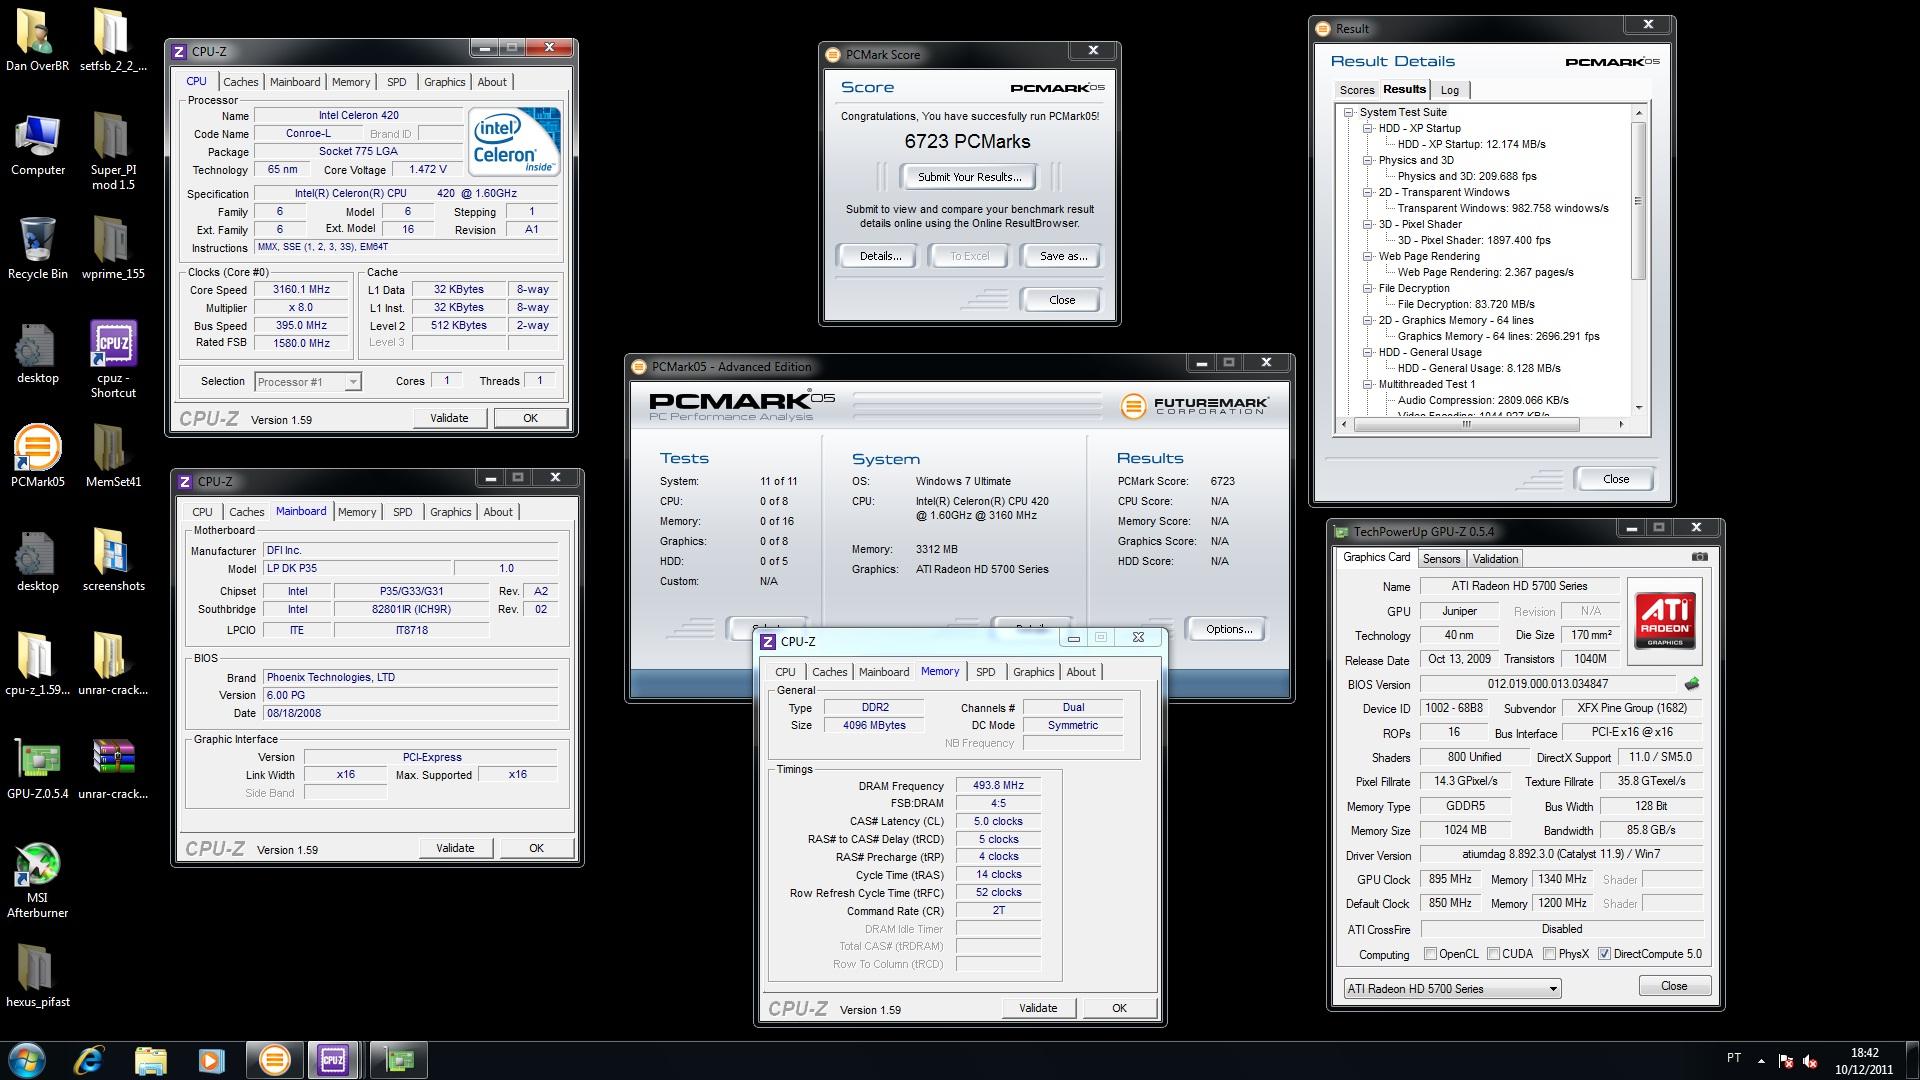
Task: Toggle the PhysX checkbox in GPU-Z
Action: pos(1549,954)
